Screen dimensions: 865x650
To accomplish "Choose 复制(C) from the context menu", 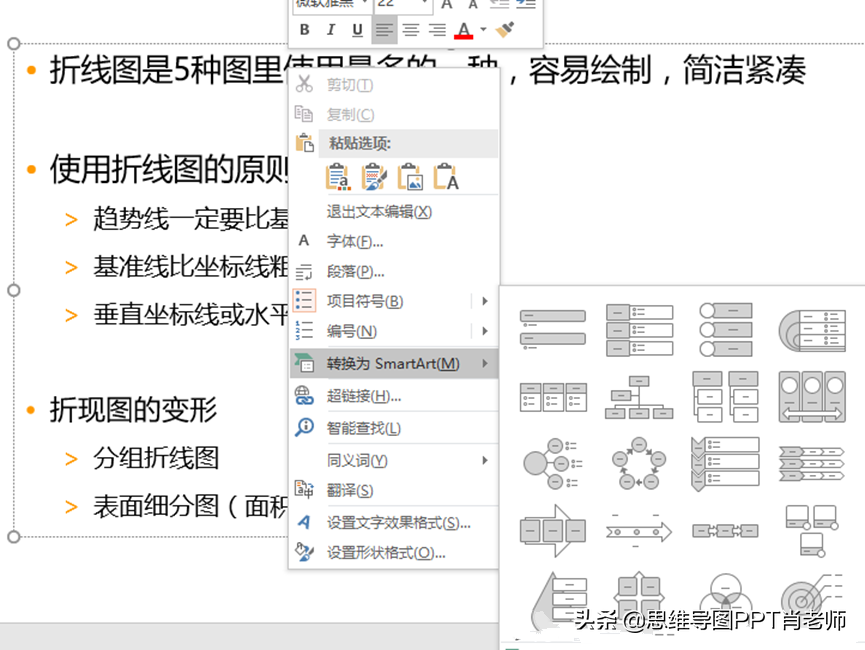I will [395, 114].
